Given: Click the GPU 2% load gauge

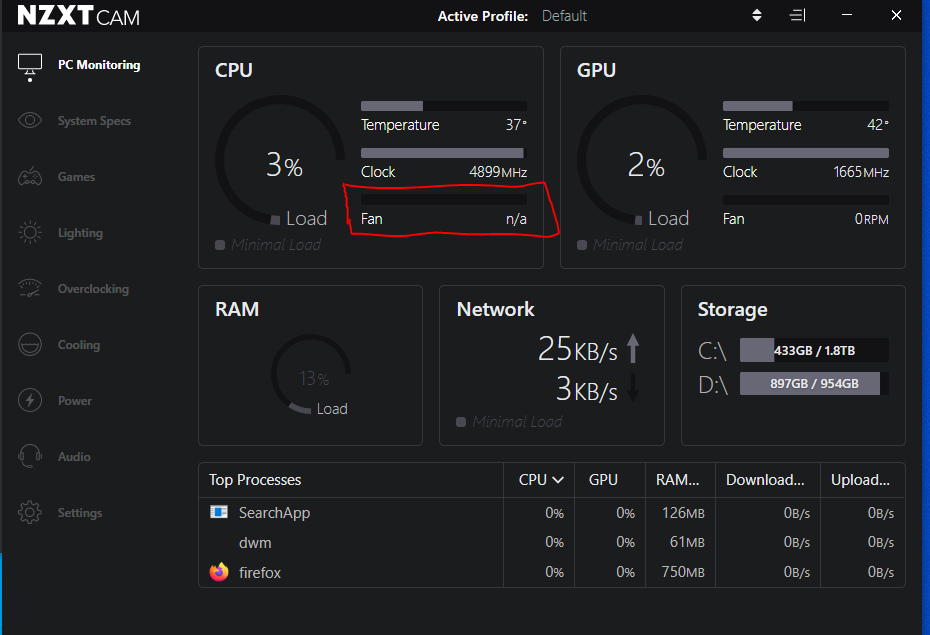Looking at the screenshot, I should pos(641,160).
